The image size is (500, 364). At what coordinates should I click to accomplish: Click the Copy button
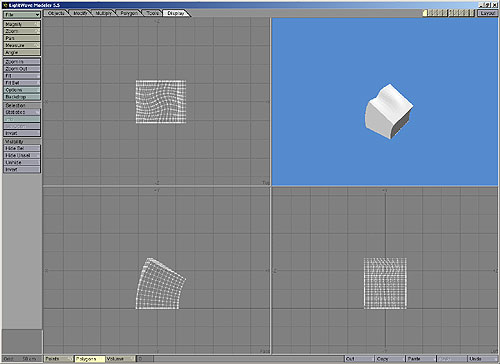coord(390,359)
